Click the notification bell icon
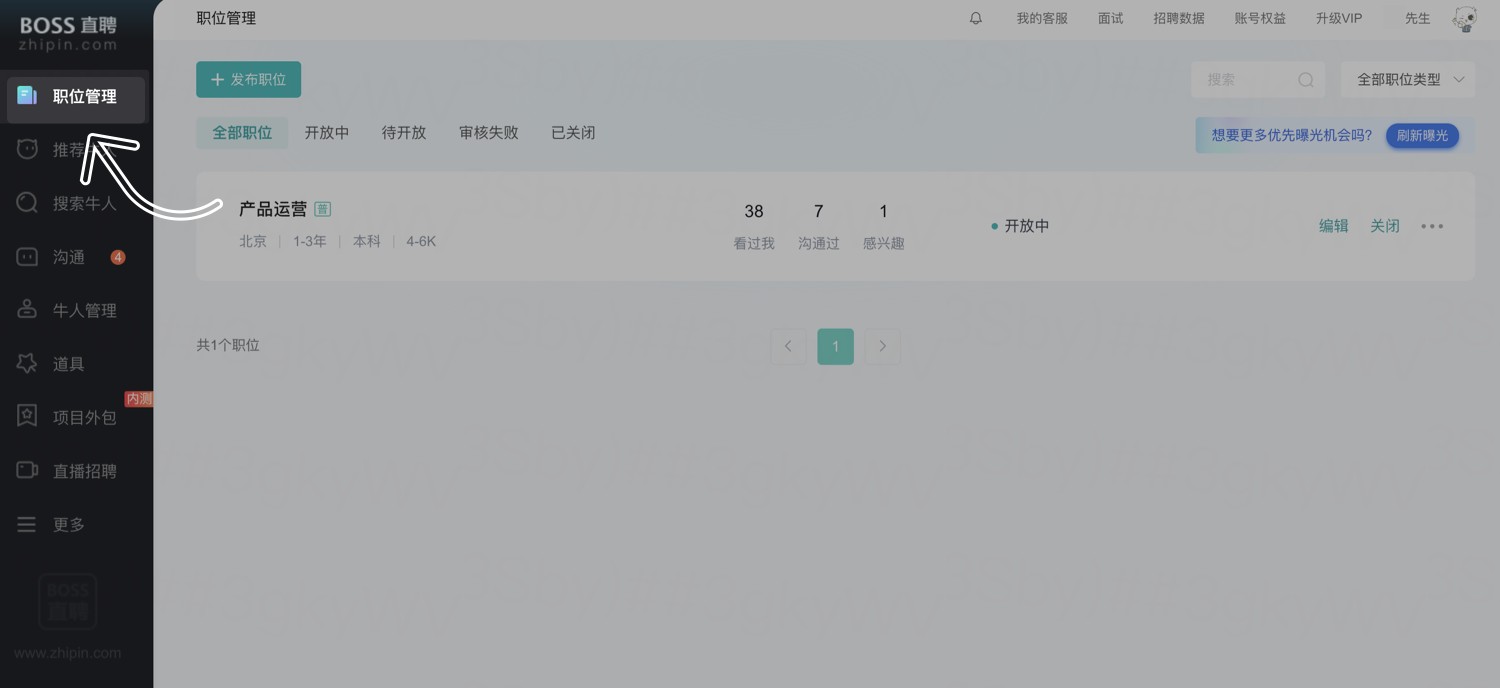1500x688 pixels. pyautogui.click(x=975, y=17)
